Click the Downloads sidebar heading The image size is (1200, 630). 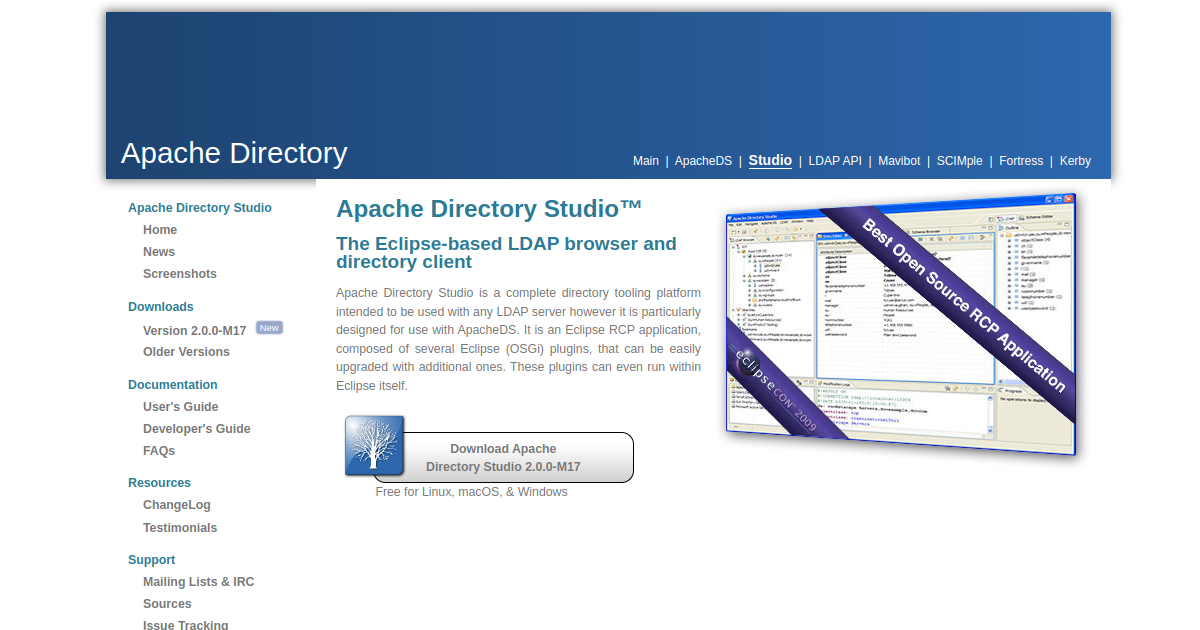161,307
